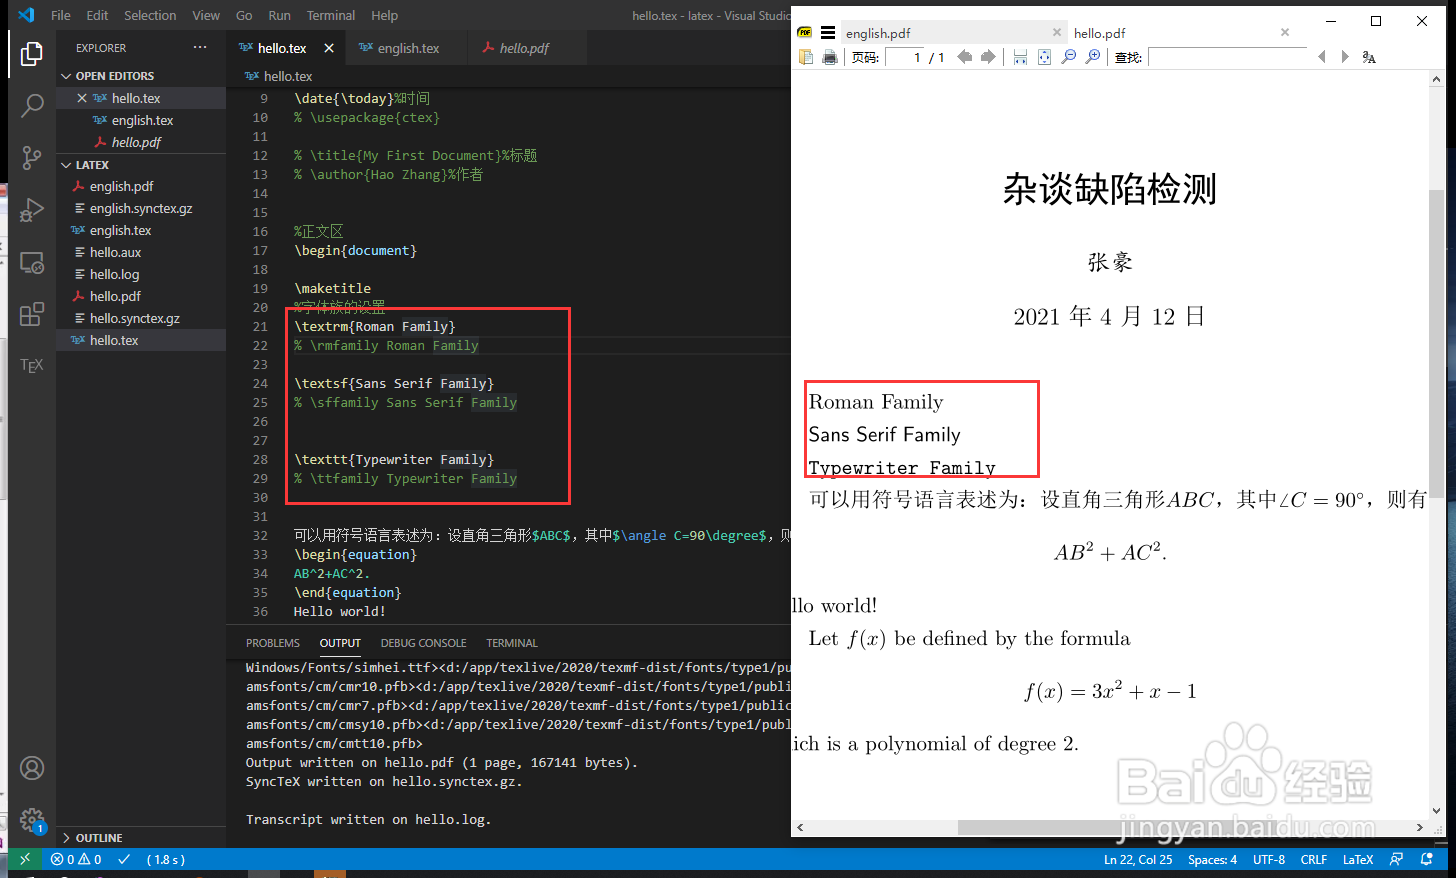The height and width of the screenshot is (878, 1456).
Task: Click the PDF viewer open file icon
Action: click(x=806, y=57)
